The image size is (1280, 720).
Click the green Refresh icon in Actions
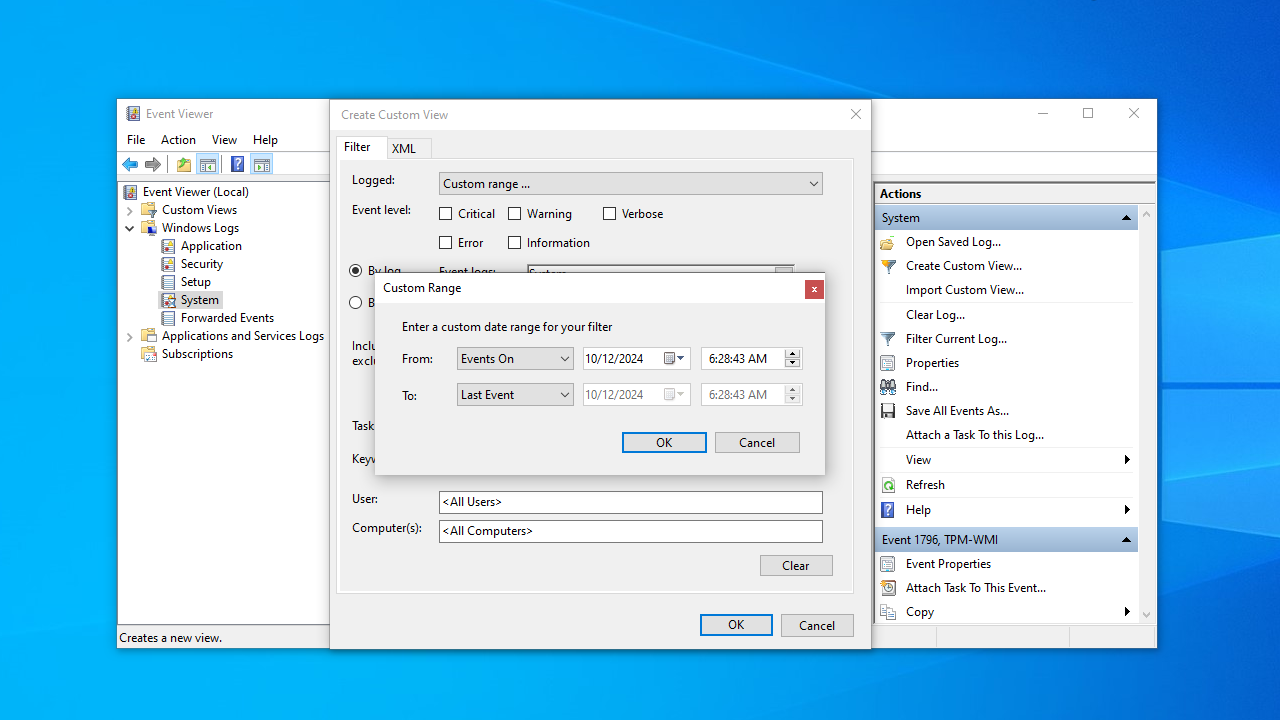coord(888,485)
